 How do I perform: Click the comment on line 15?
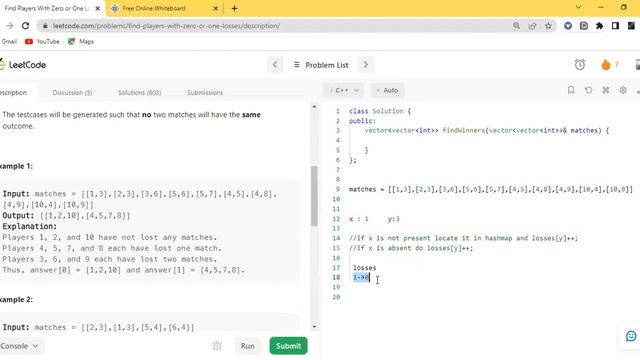click(411, 248)
